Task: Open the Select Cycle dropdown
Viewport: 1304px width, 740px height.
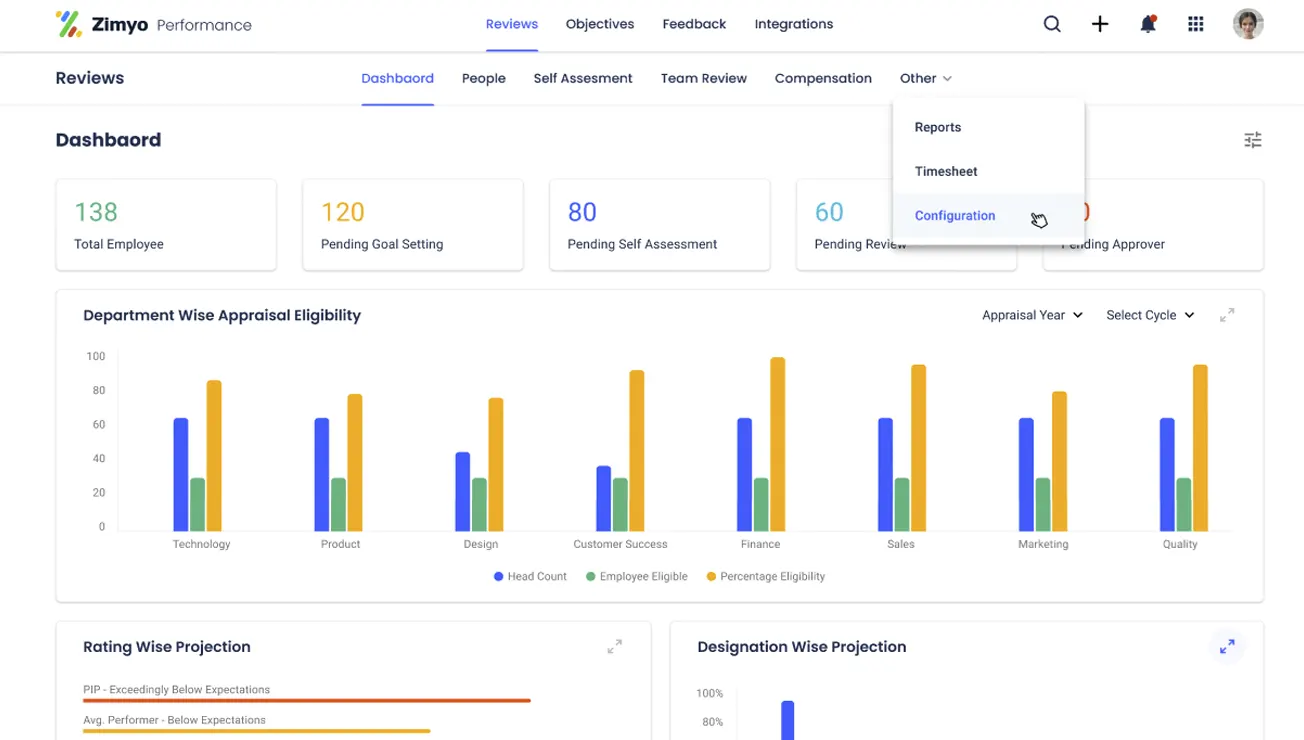Action: click(x=1149, y=315)
